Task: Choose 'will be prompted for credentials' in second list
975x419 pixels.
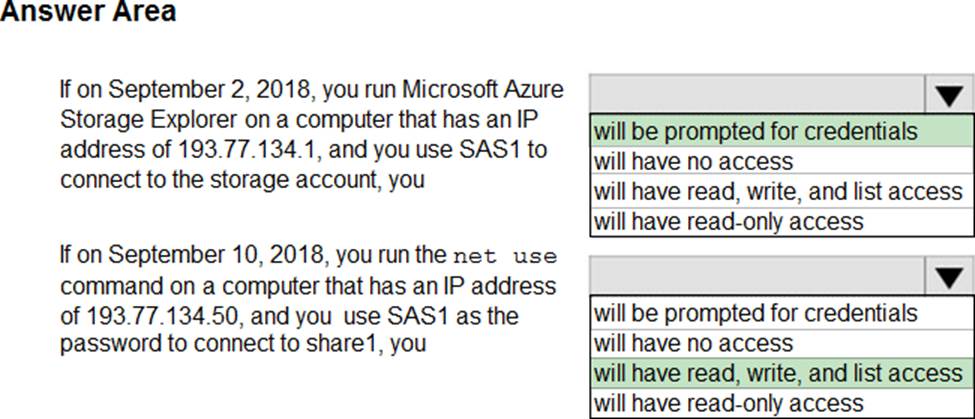Action: click(782, 312)
